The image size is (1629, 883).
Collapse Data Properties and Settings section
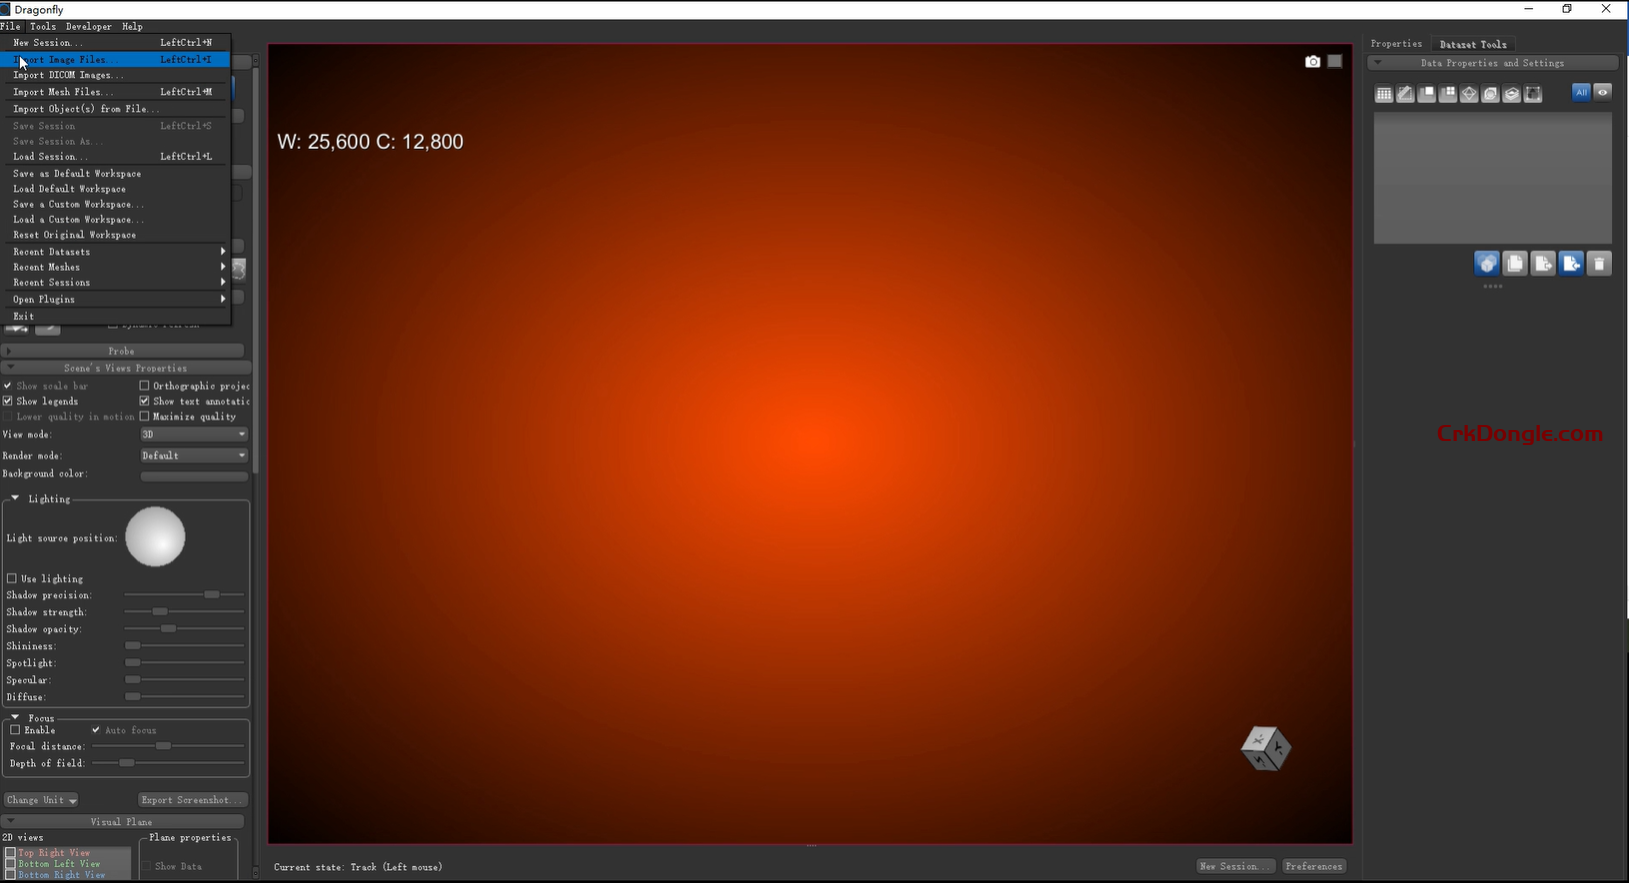(1492, 63)
